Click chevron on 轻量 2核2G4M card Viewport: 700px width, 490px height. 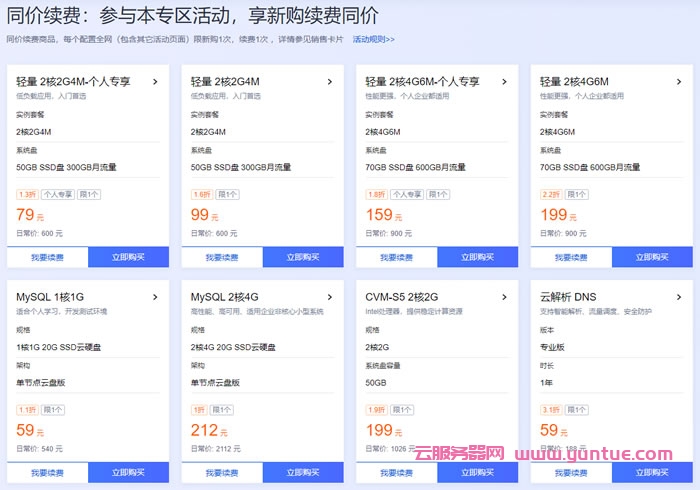pos(330,82)
